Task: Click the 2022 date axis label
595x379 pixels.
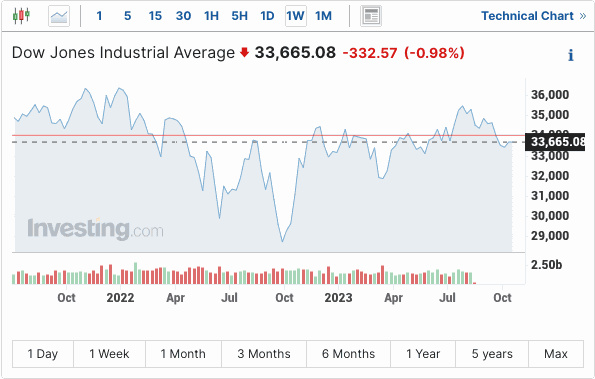Action: point(120,298)
